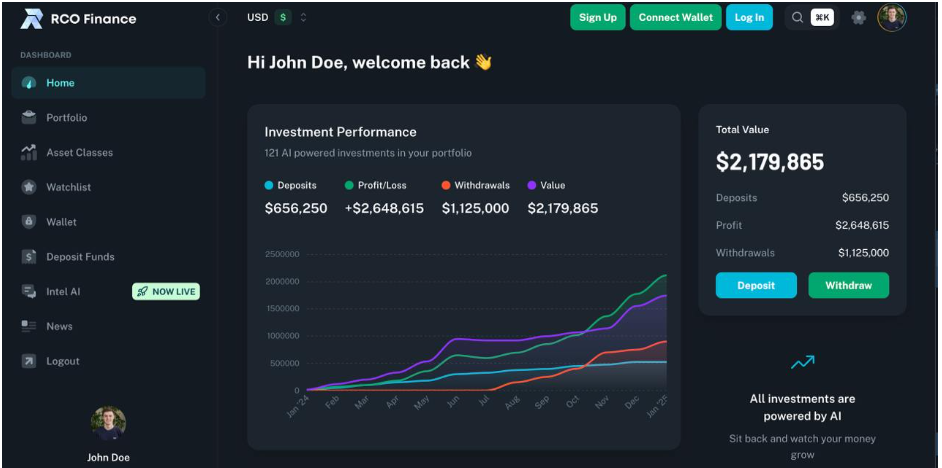This screenshot has height=468, width=942.
Task: Click the search magnifier icon
Action: [797, 18]
